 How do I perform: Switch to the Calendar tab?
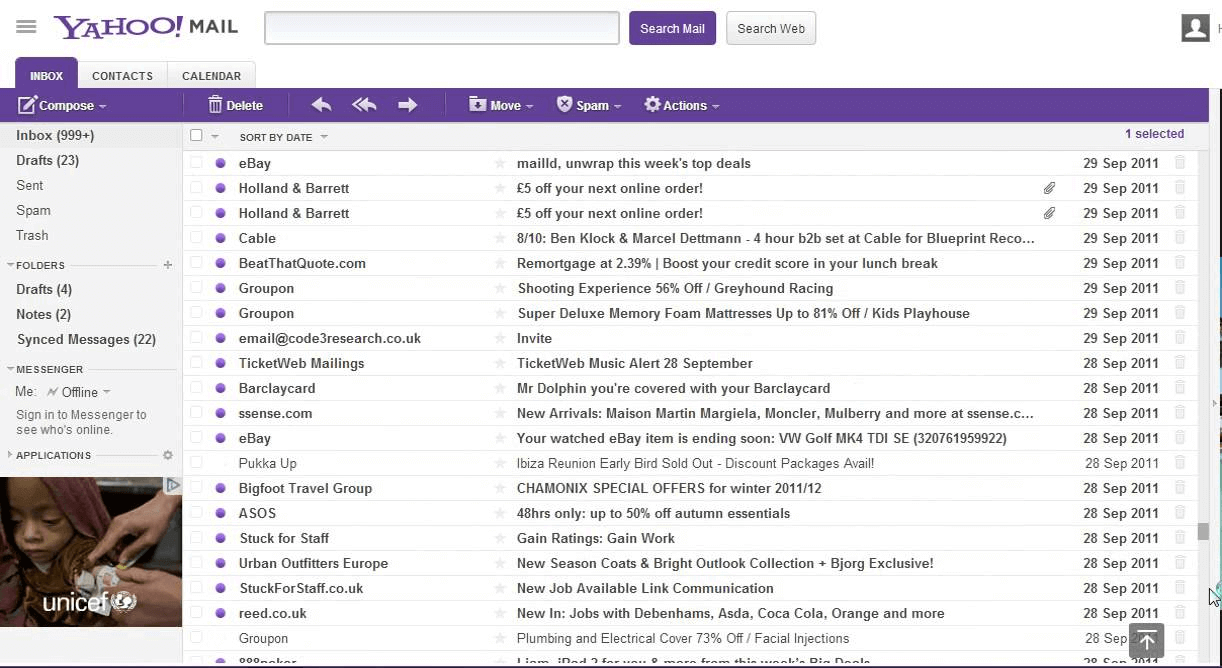point(211,76)
